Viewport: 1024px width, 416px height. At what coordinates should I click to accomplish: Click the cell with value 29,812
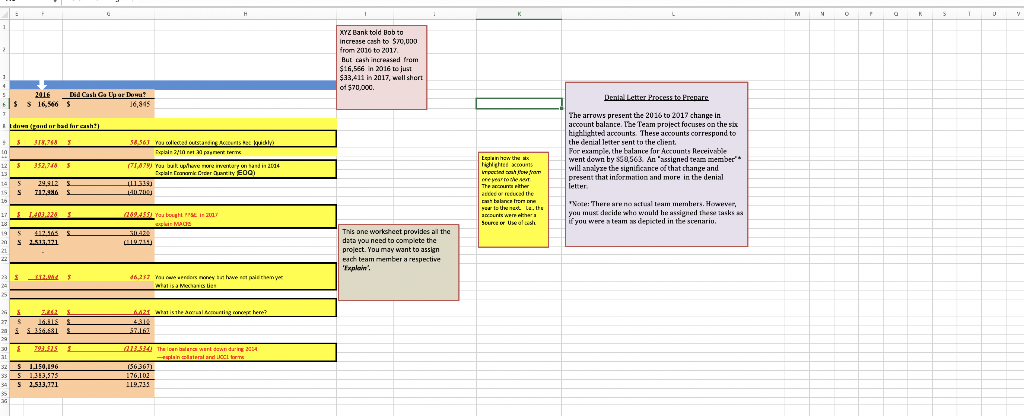click(x=49, y=186)
